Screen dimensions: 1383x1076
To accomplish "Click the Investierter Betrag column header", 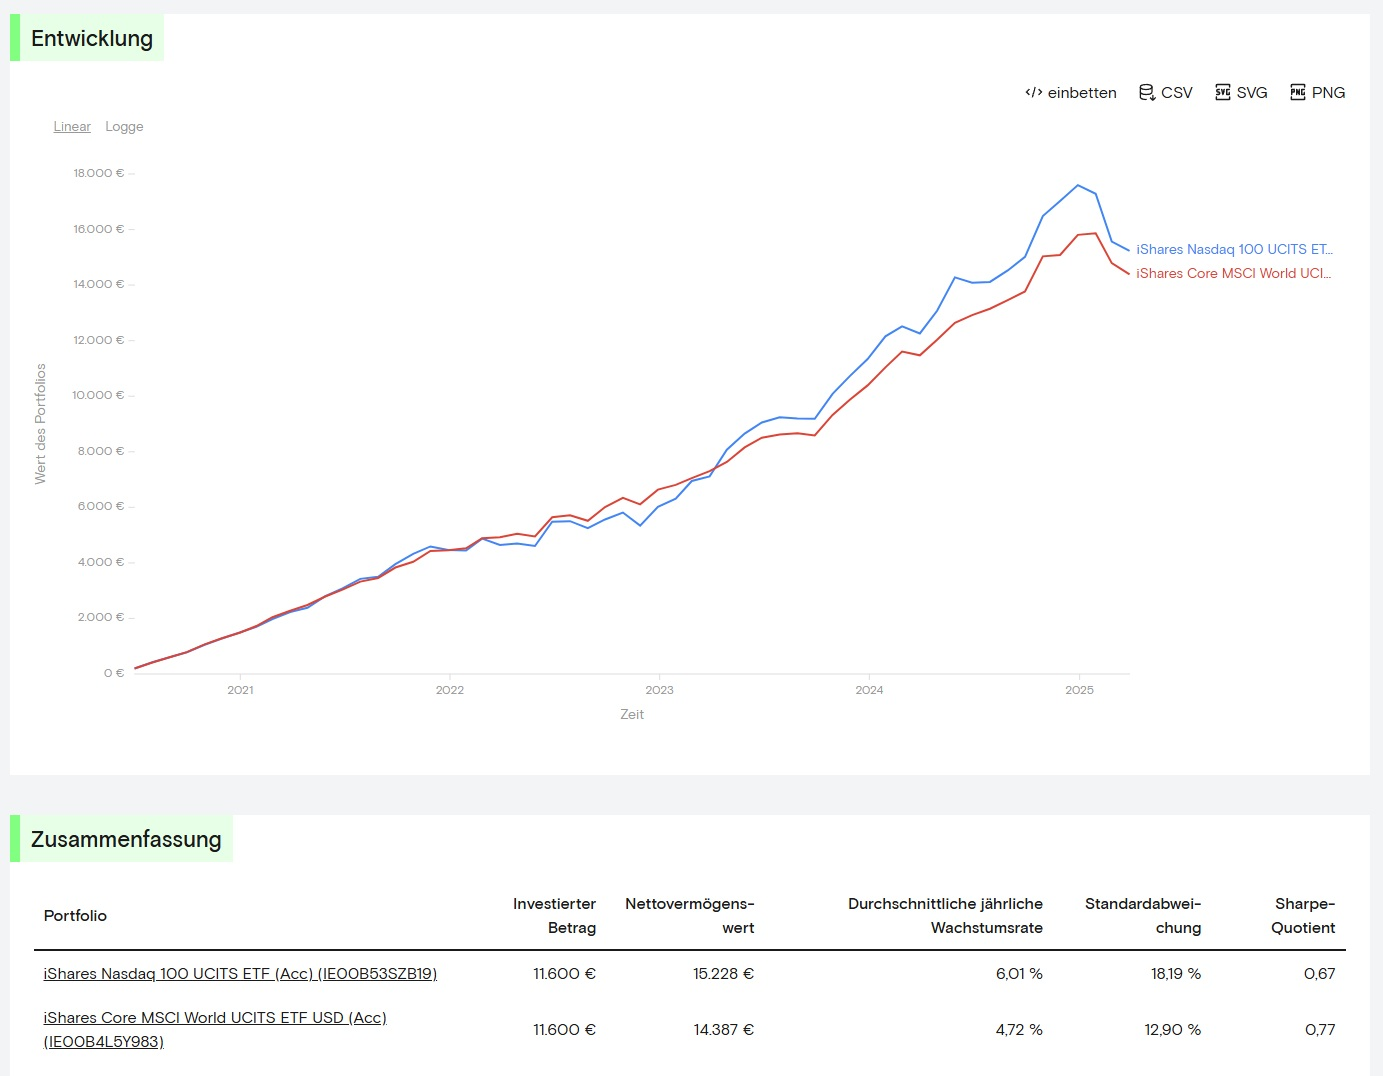I will point(554,915).
